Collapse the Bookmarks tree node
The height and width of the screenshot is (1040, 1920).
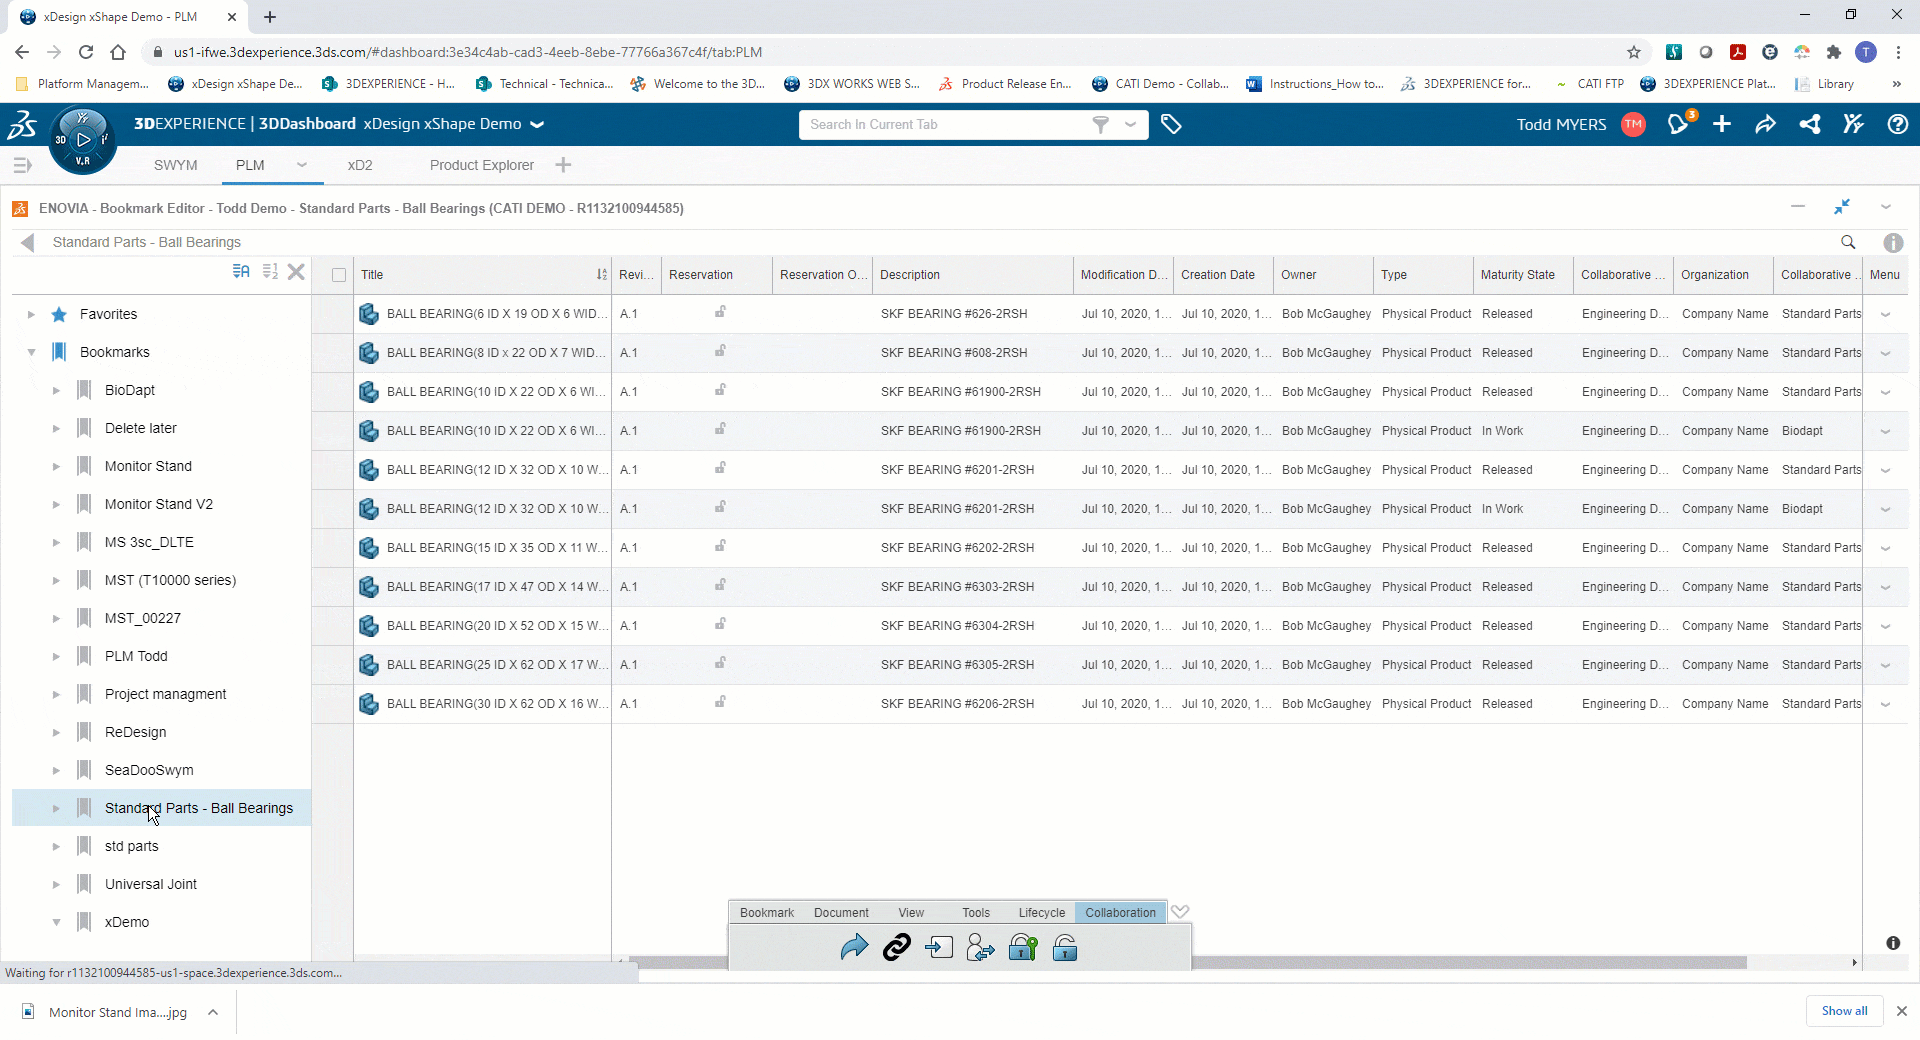tap(31, 352)
